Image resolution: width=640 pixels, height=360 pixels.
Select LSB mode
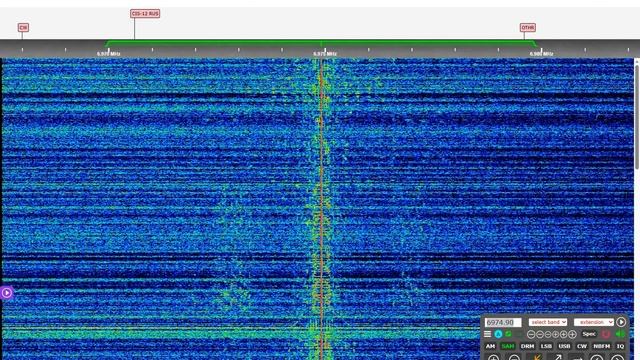(x=546, y=346)
